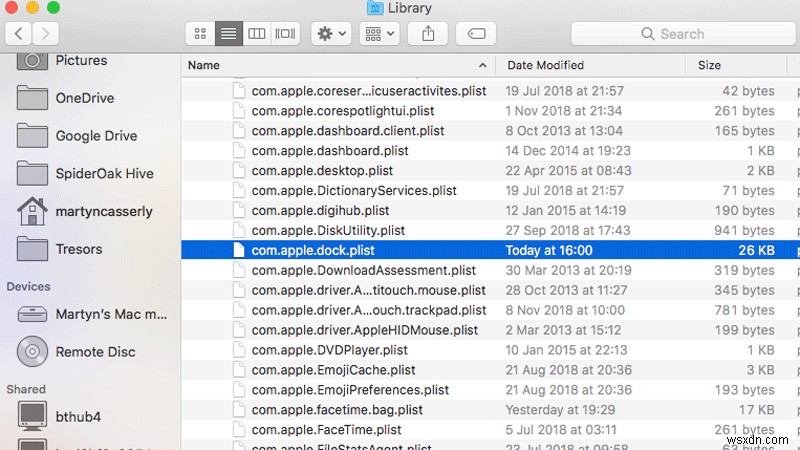The image size is (800, 450).
Task: Sort by Name column header
Action: click(x=204, y=65)
